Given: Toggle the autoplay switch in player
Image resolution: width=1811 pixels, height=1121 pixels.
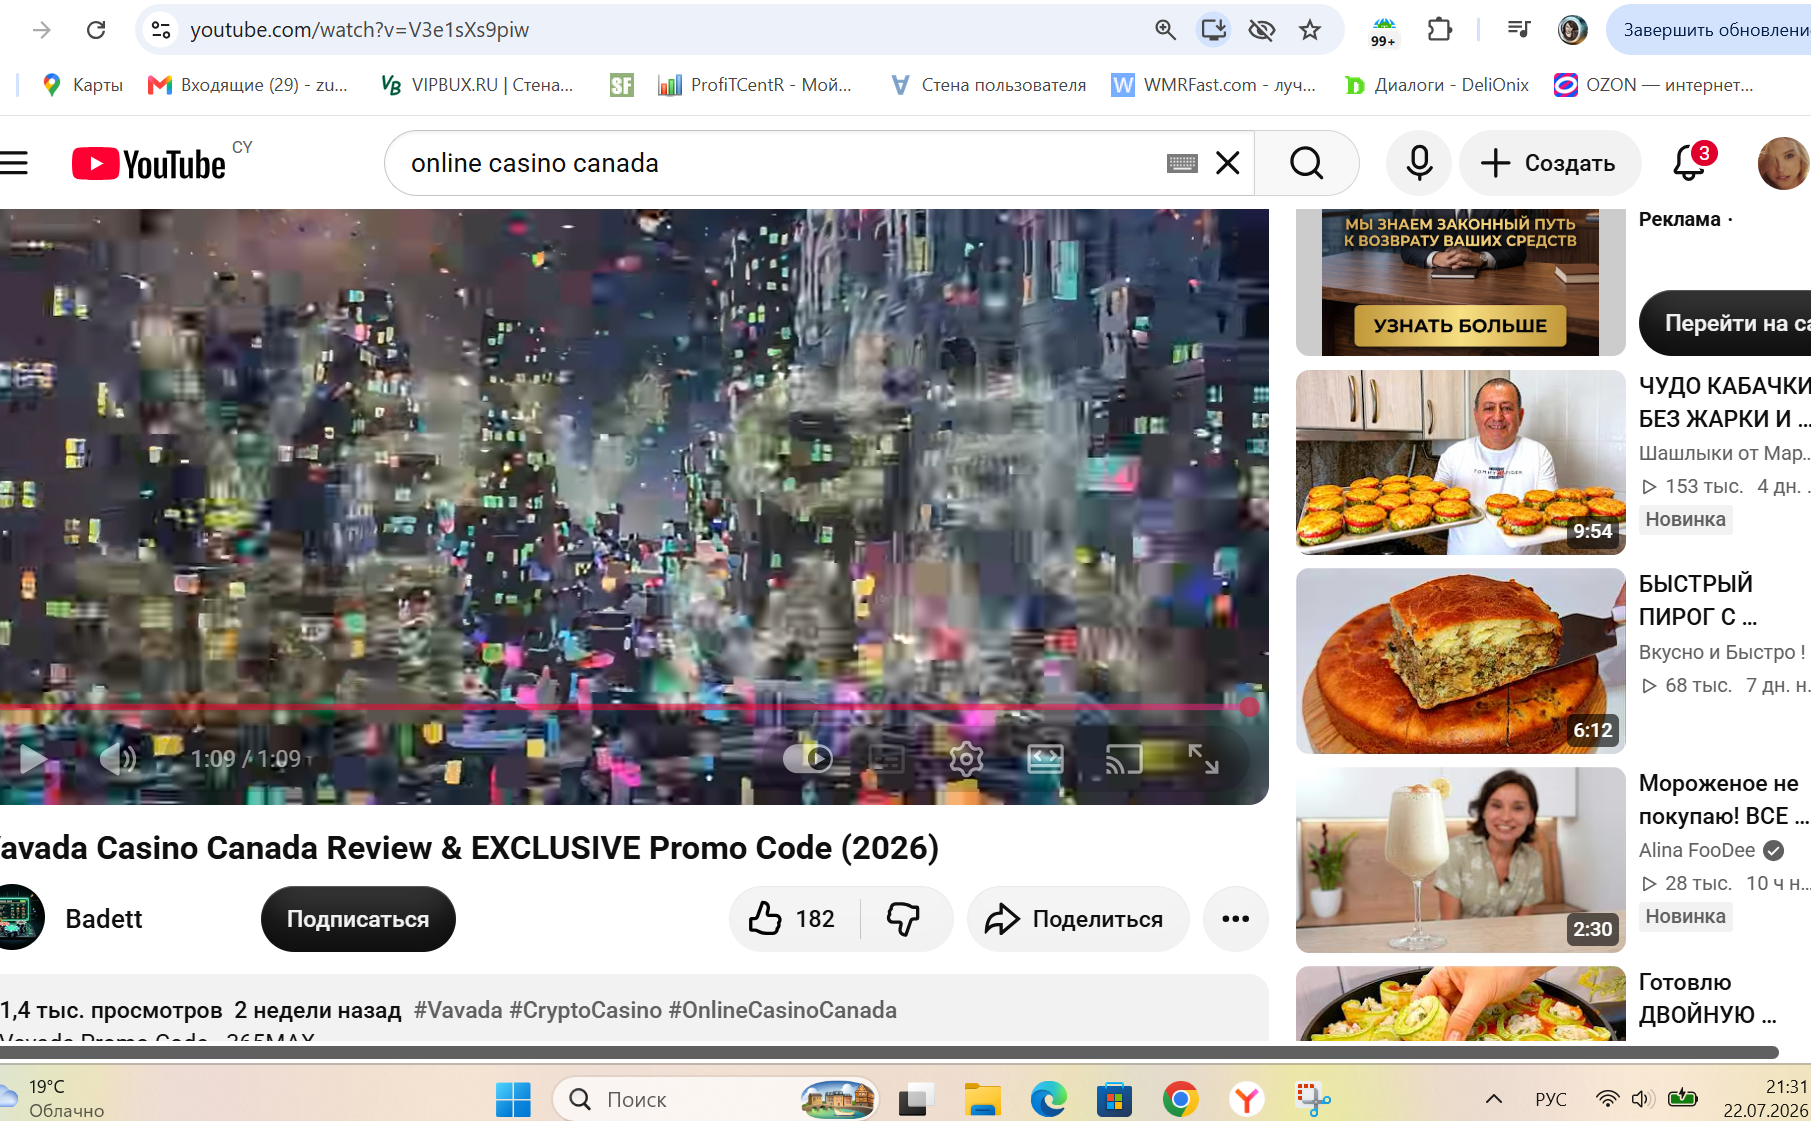Looking at the screenshot, I should pos(808,759).
